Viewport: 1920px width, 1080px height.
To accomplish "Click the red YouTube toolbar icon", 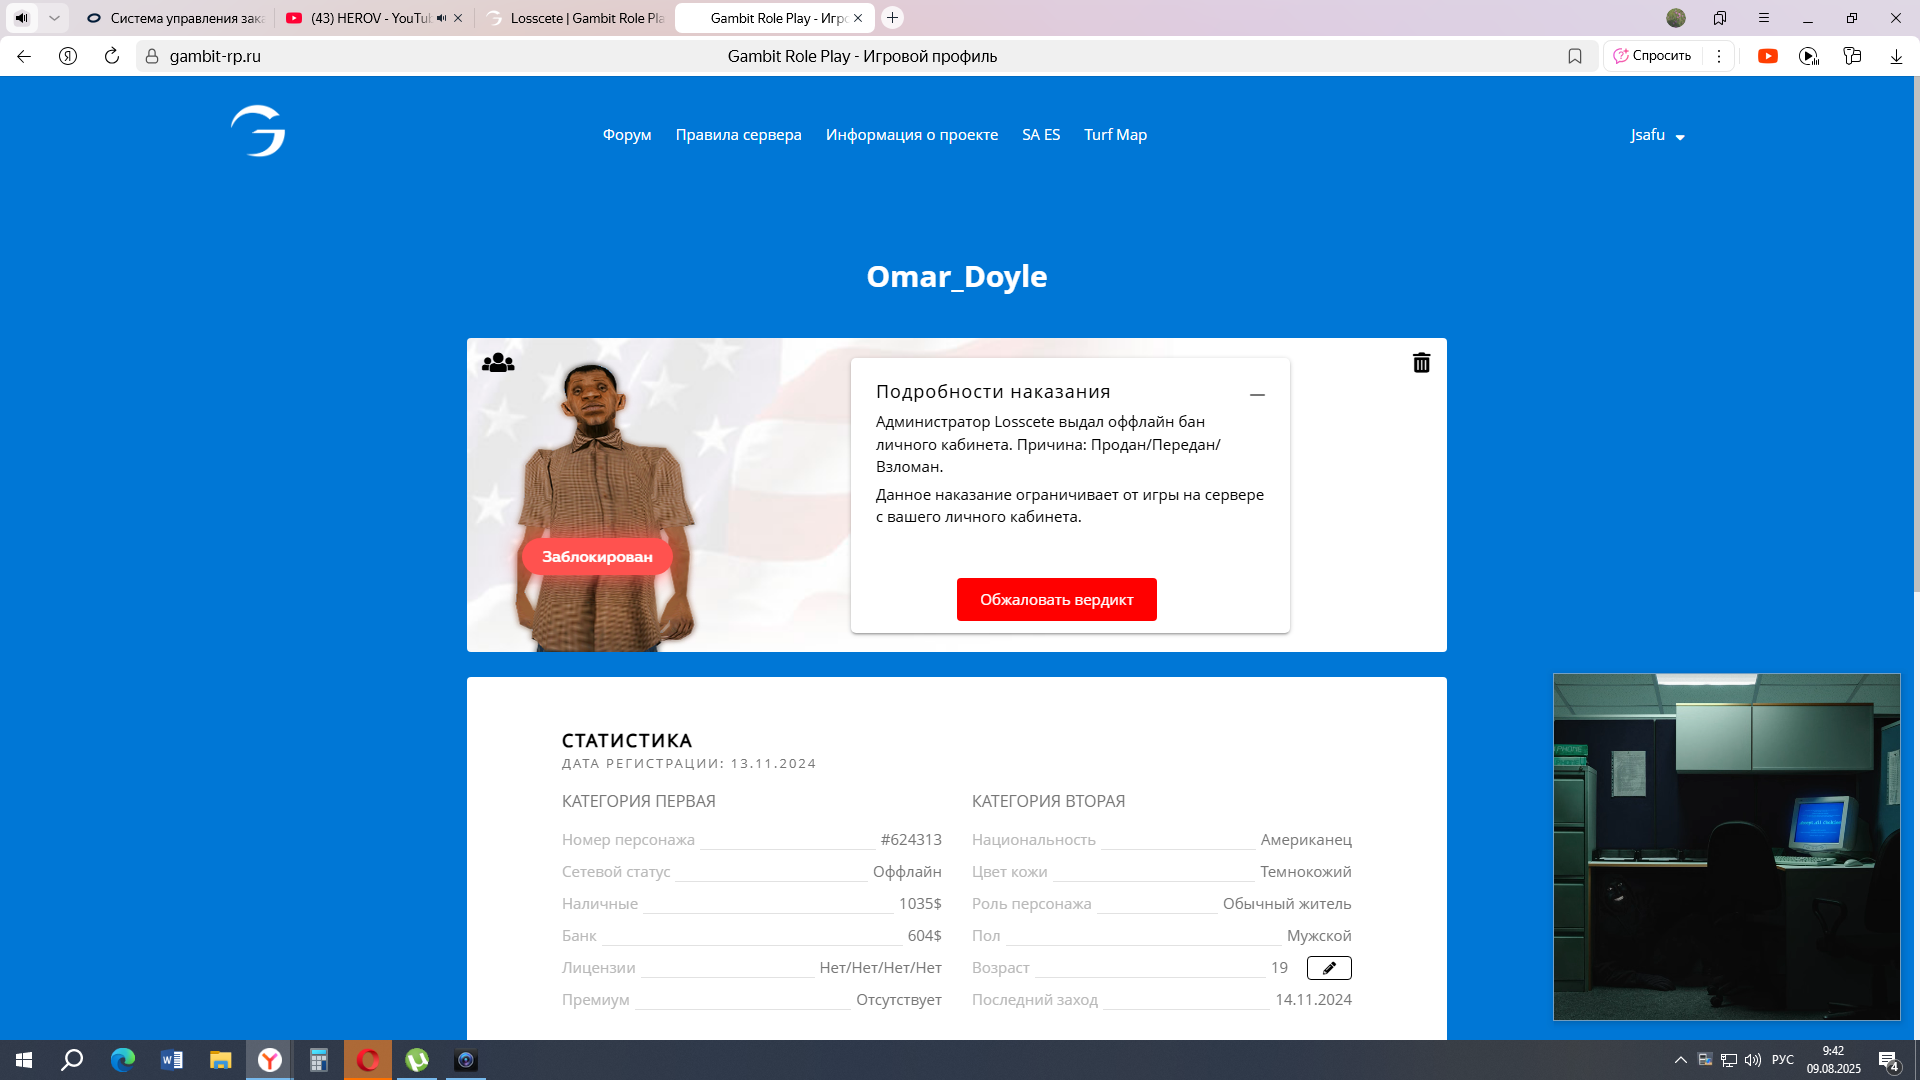I will click(1768, 56).
